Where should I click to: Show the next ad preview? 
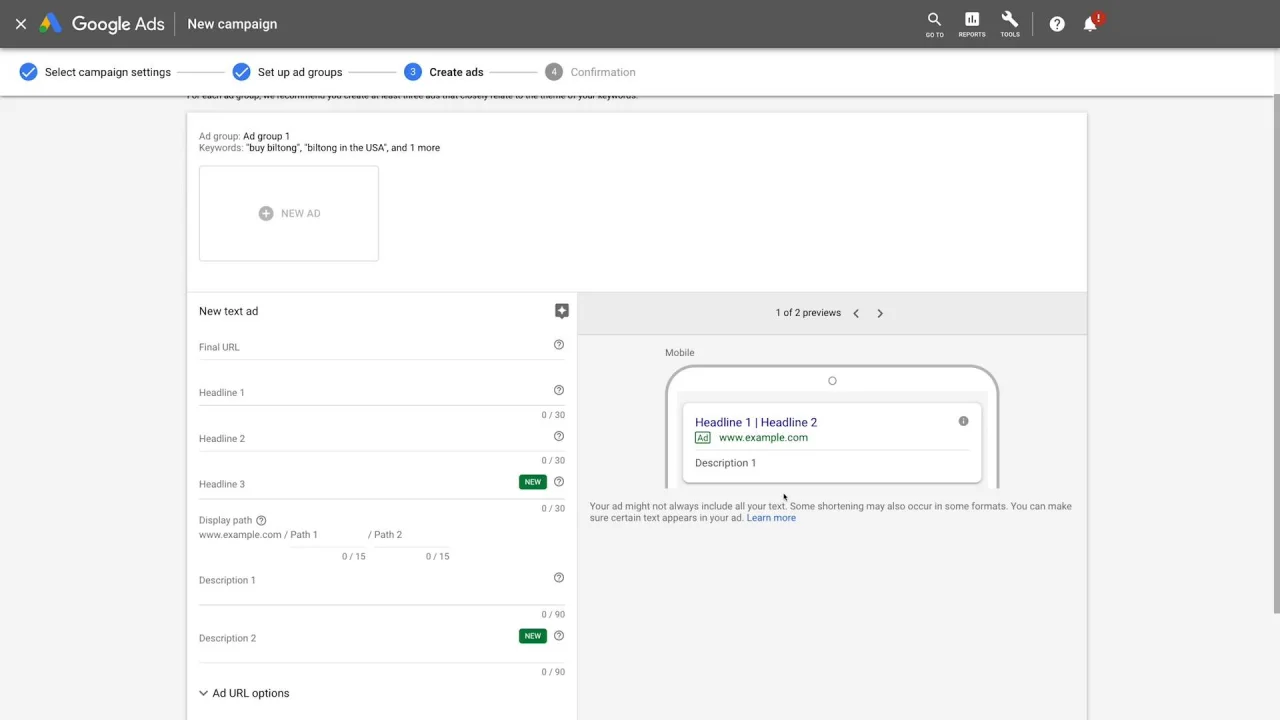880,313
